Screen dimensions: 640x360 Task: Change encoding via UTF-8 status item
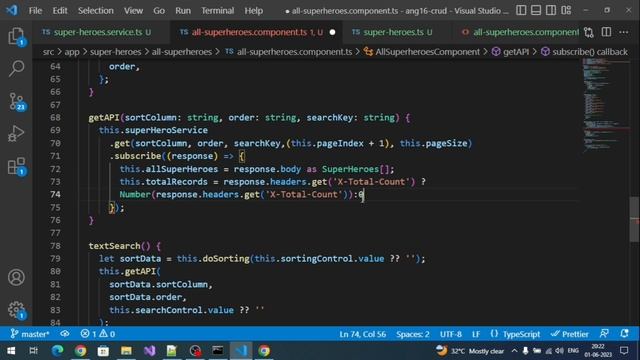coord(451,334)
